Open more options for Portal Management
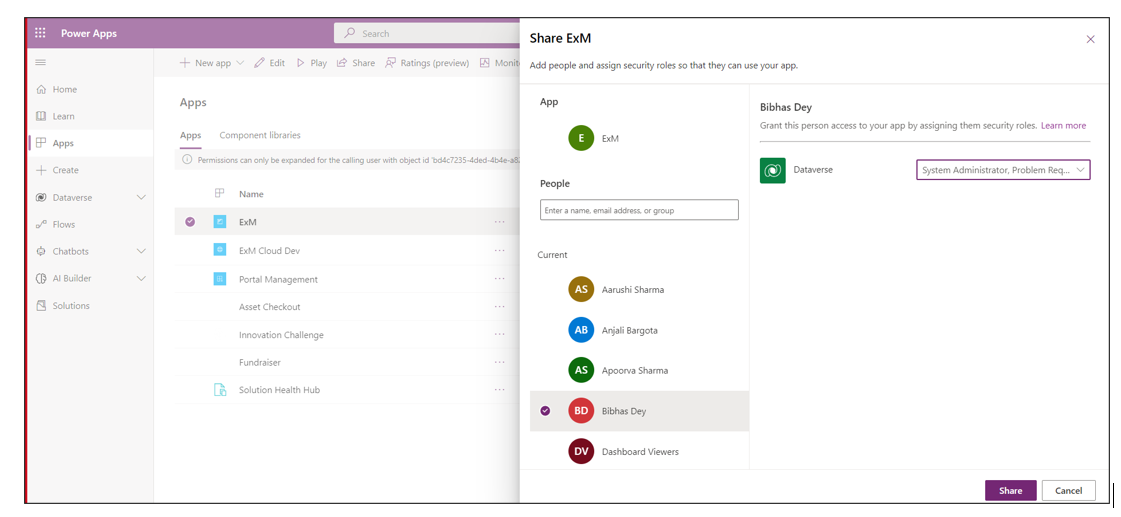1121x517 pixels. click(x=499, y=279)
